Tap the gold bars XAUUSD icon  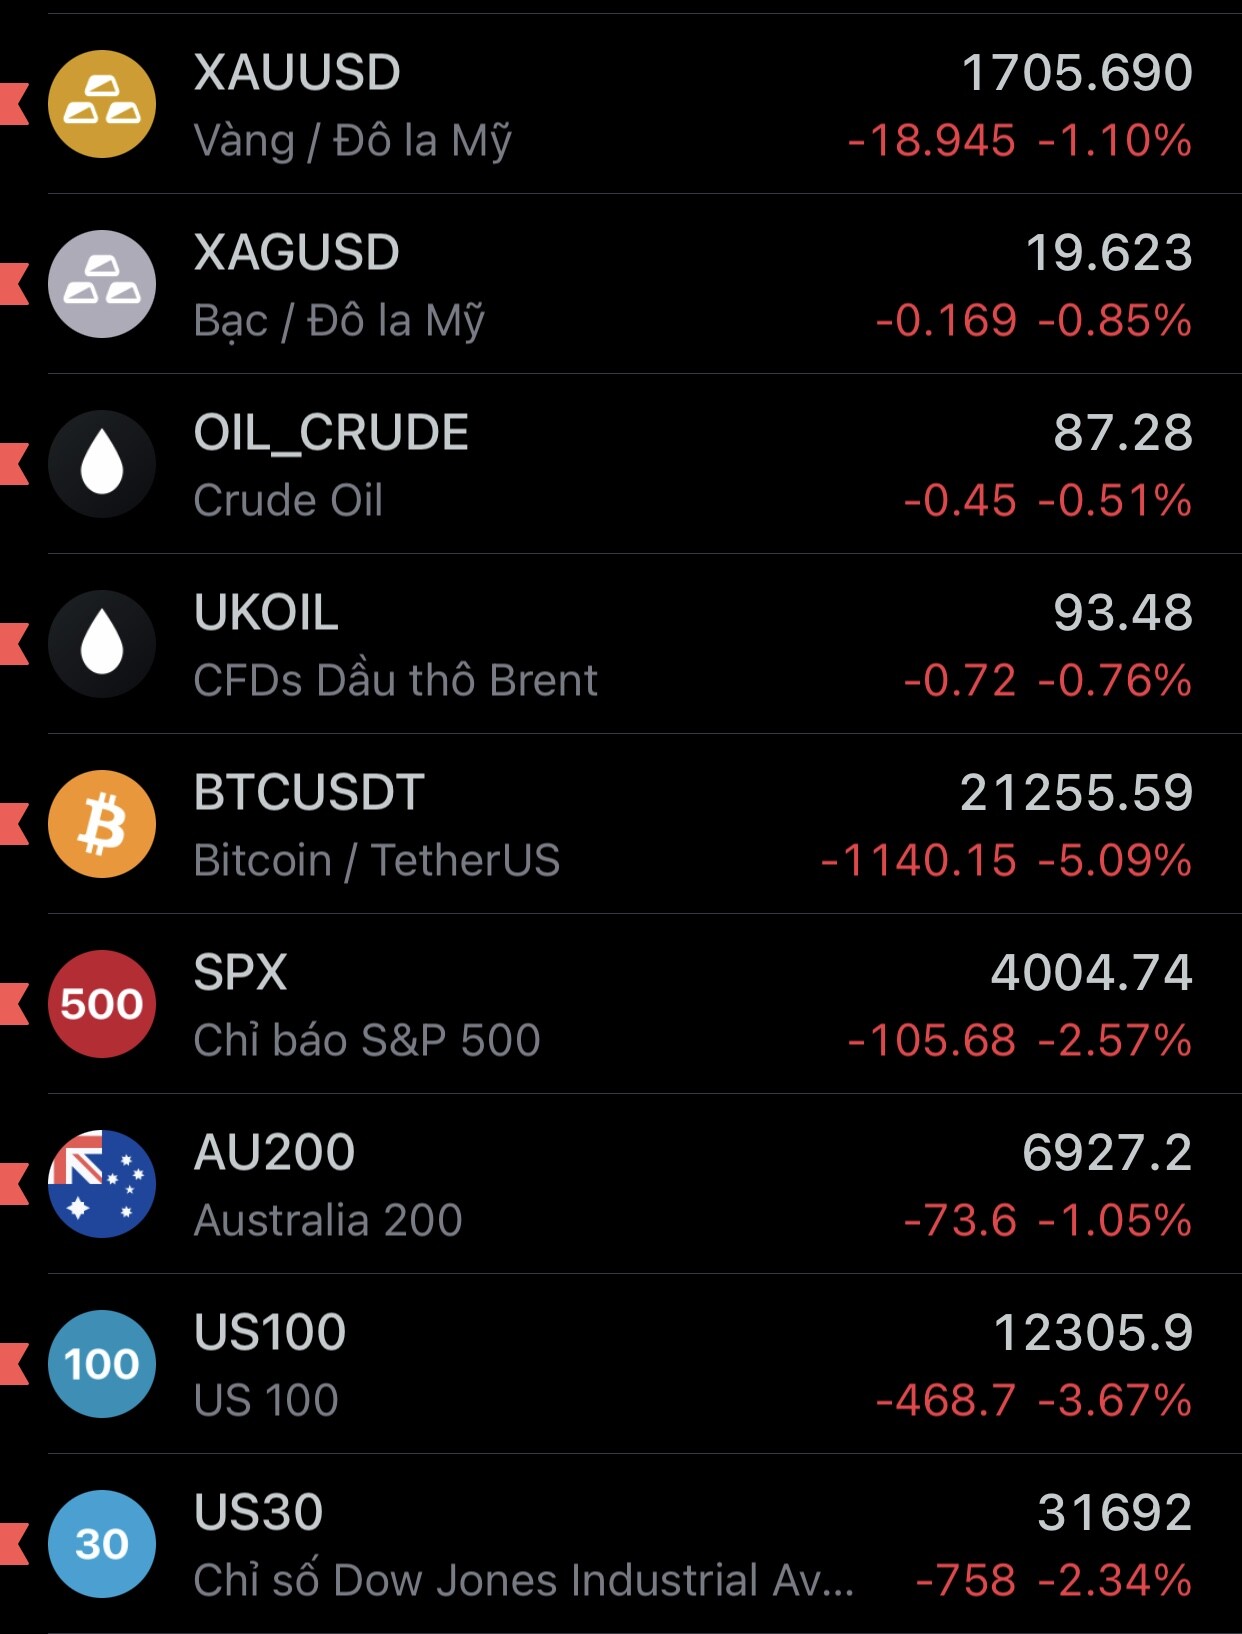pyautogui.click(x=102, y=104)
